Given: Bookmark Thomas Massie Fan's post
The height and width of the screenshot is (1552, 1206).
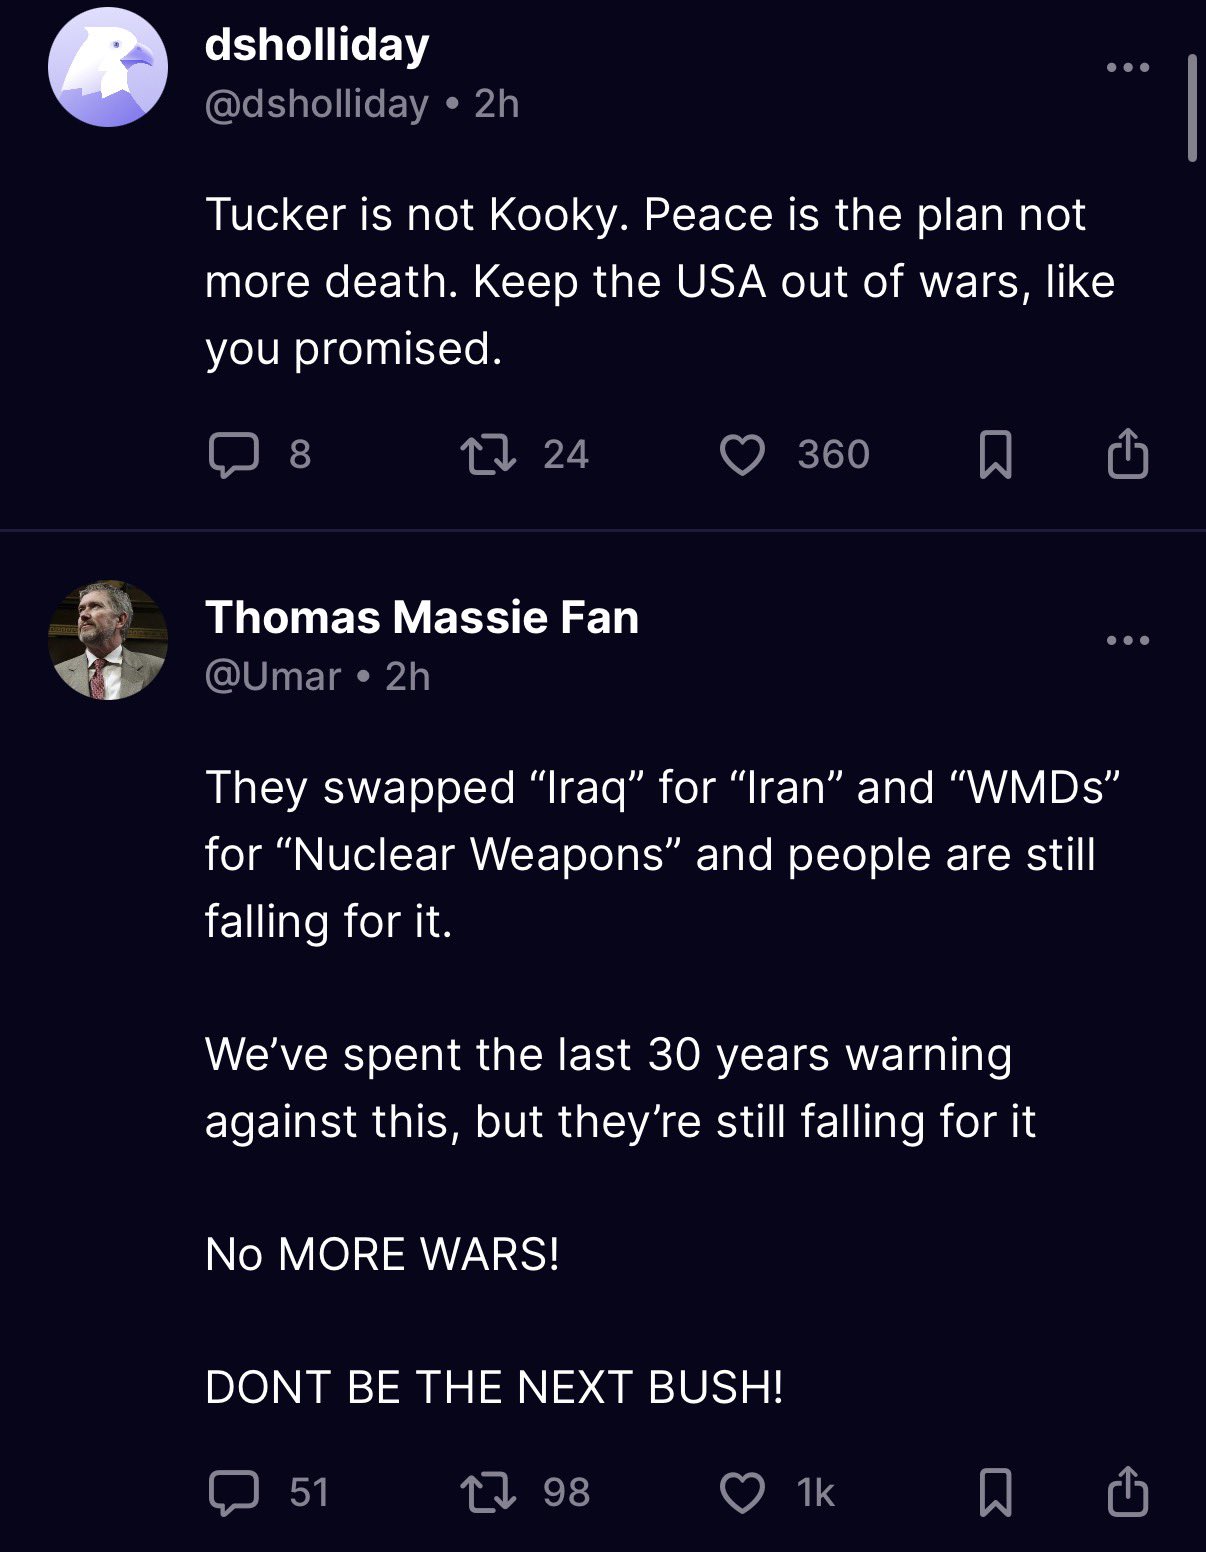Looking at the screenshot, I should [995, 1493].
